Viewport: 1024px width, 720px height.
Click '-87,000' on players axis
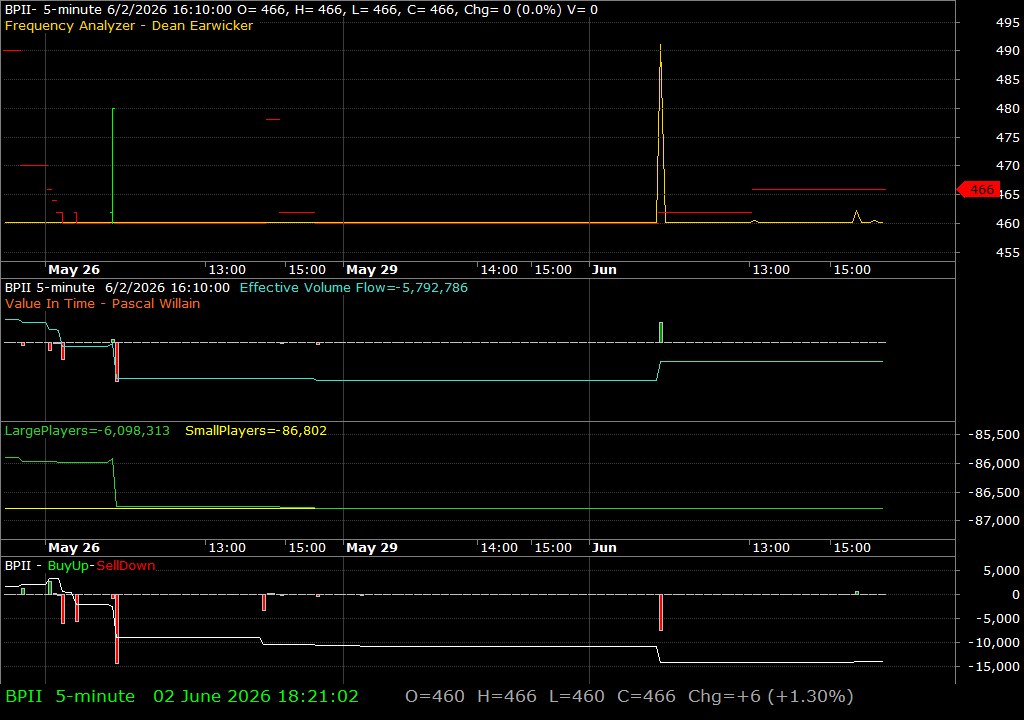(993, 520)
